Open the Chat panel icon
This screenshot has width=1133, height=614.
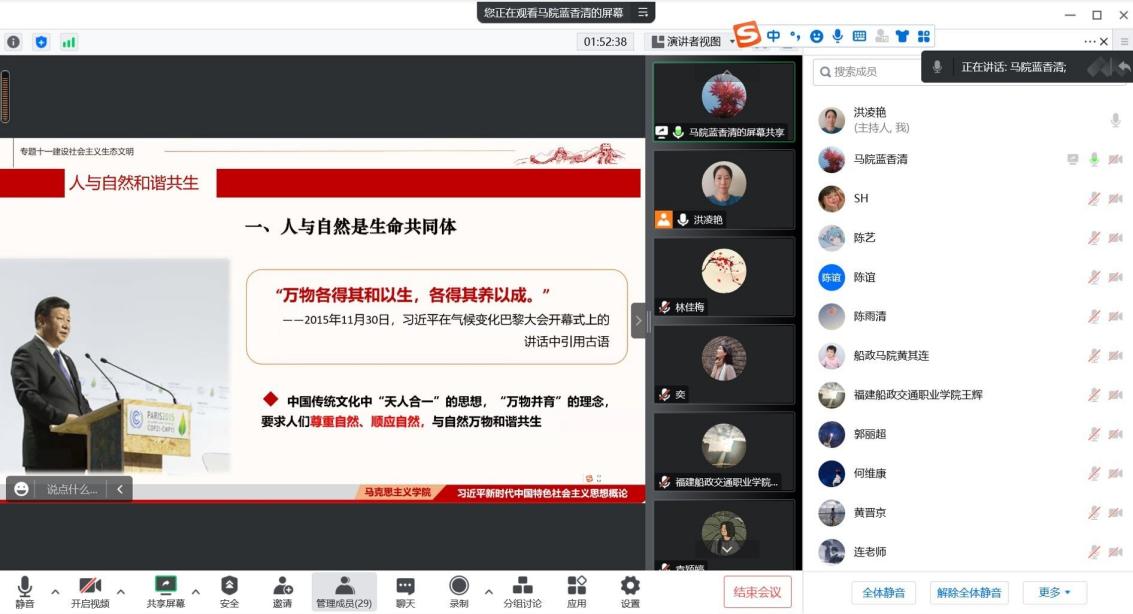click(x=405, y=590)
